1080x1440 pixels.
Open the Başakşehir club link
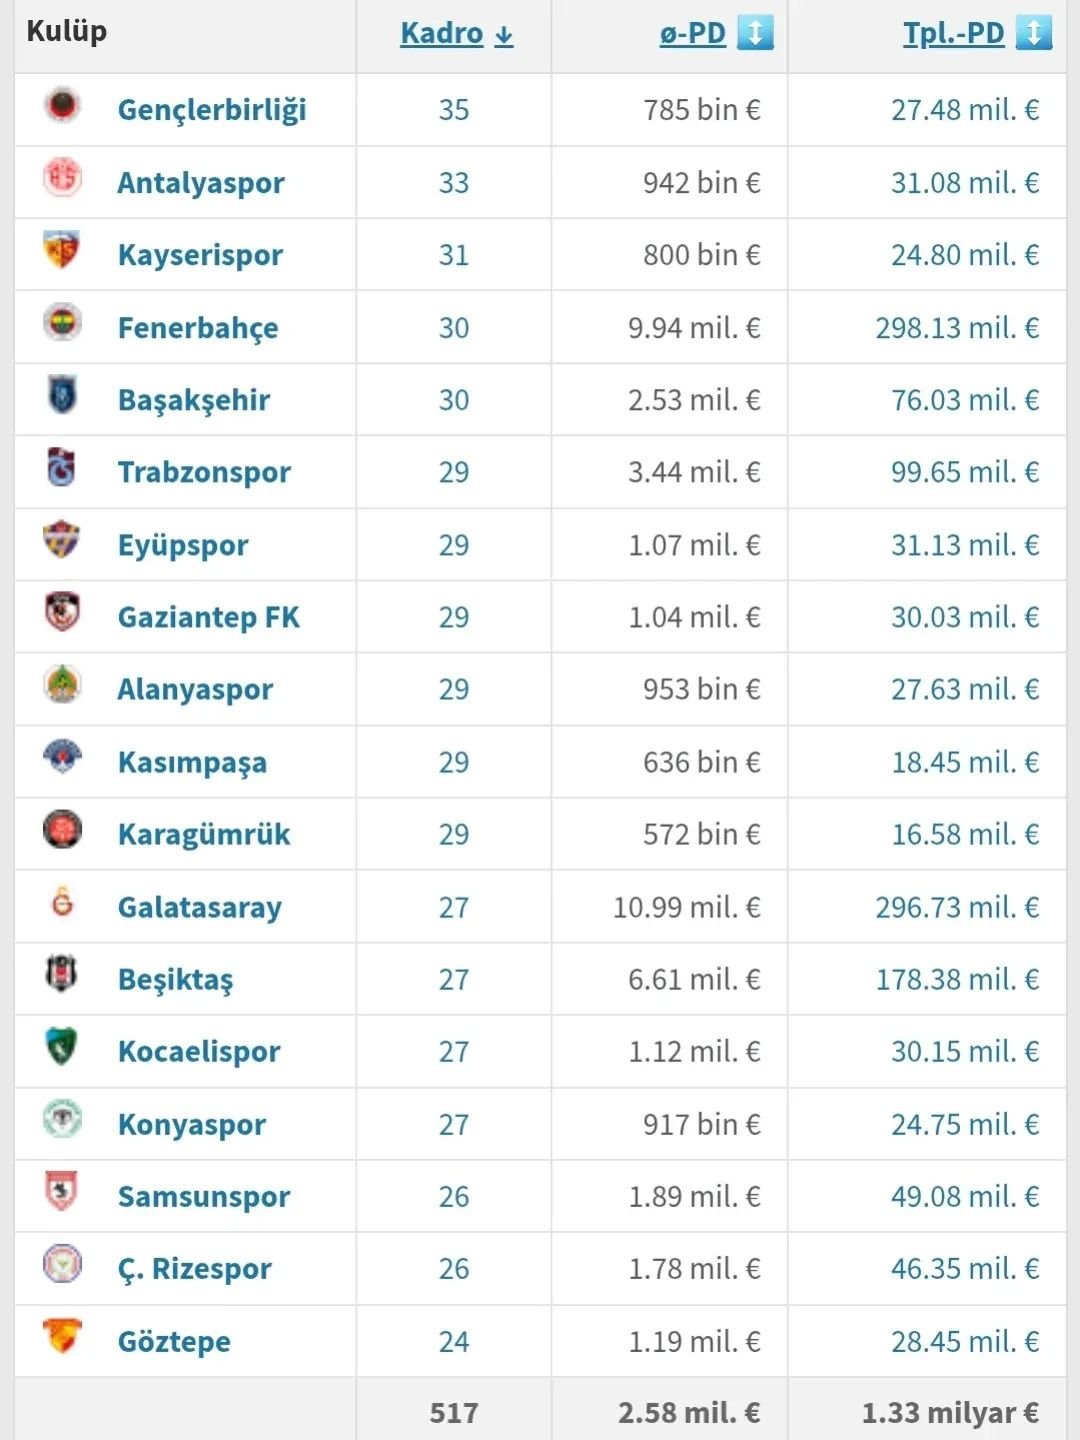[x=194, y=400]
